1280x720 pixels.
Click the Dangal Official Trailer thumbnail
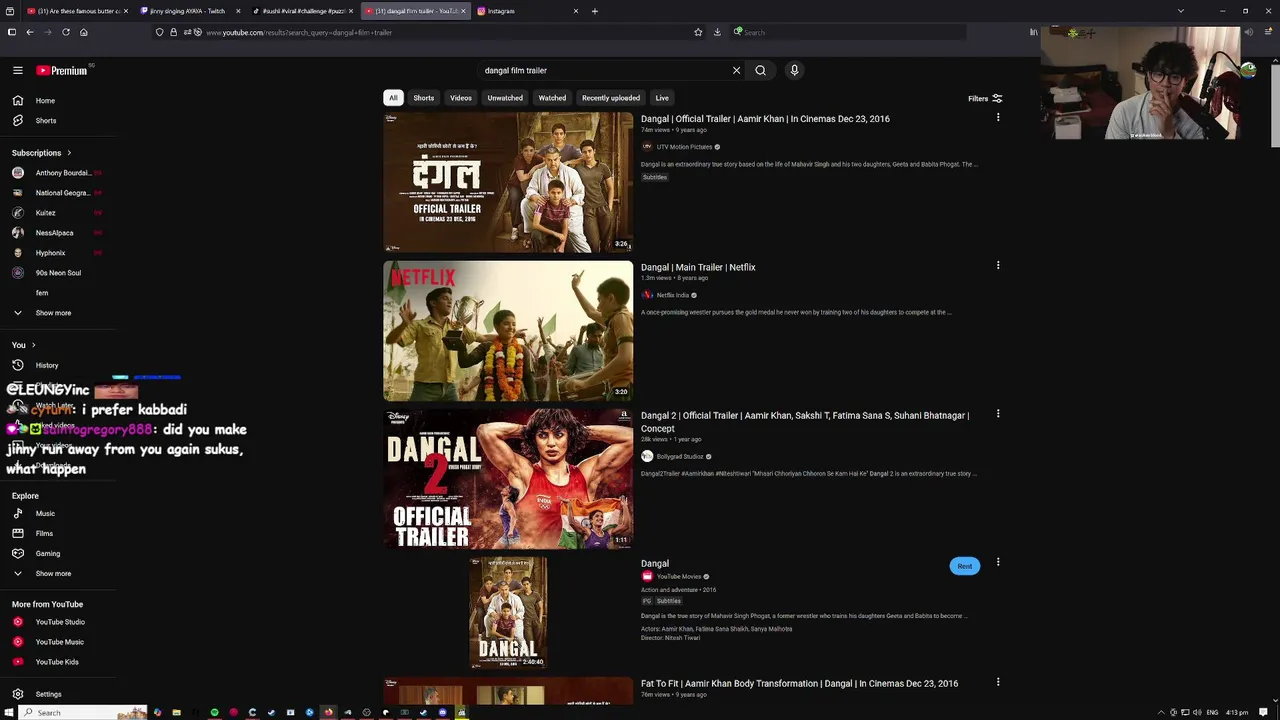[x=508, y=182]
